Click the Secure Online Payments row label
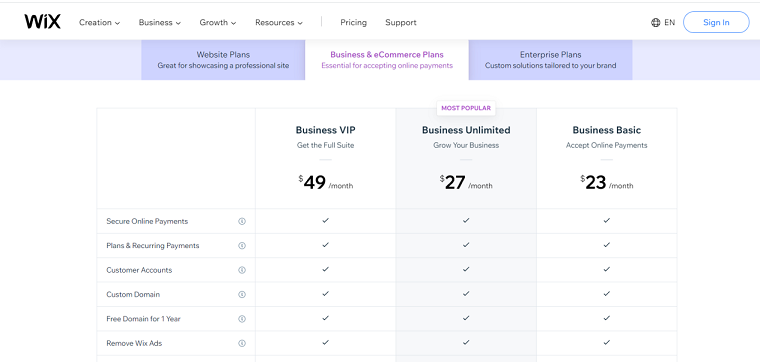The width and height of the screenshot is (760, 362). point(147,221)
